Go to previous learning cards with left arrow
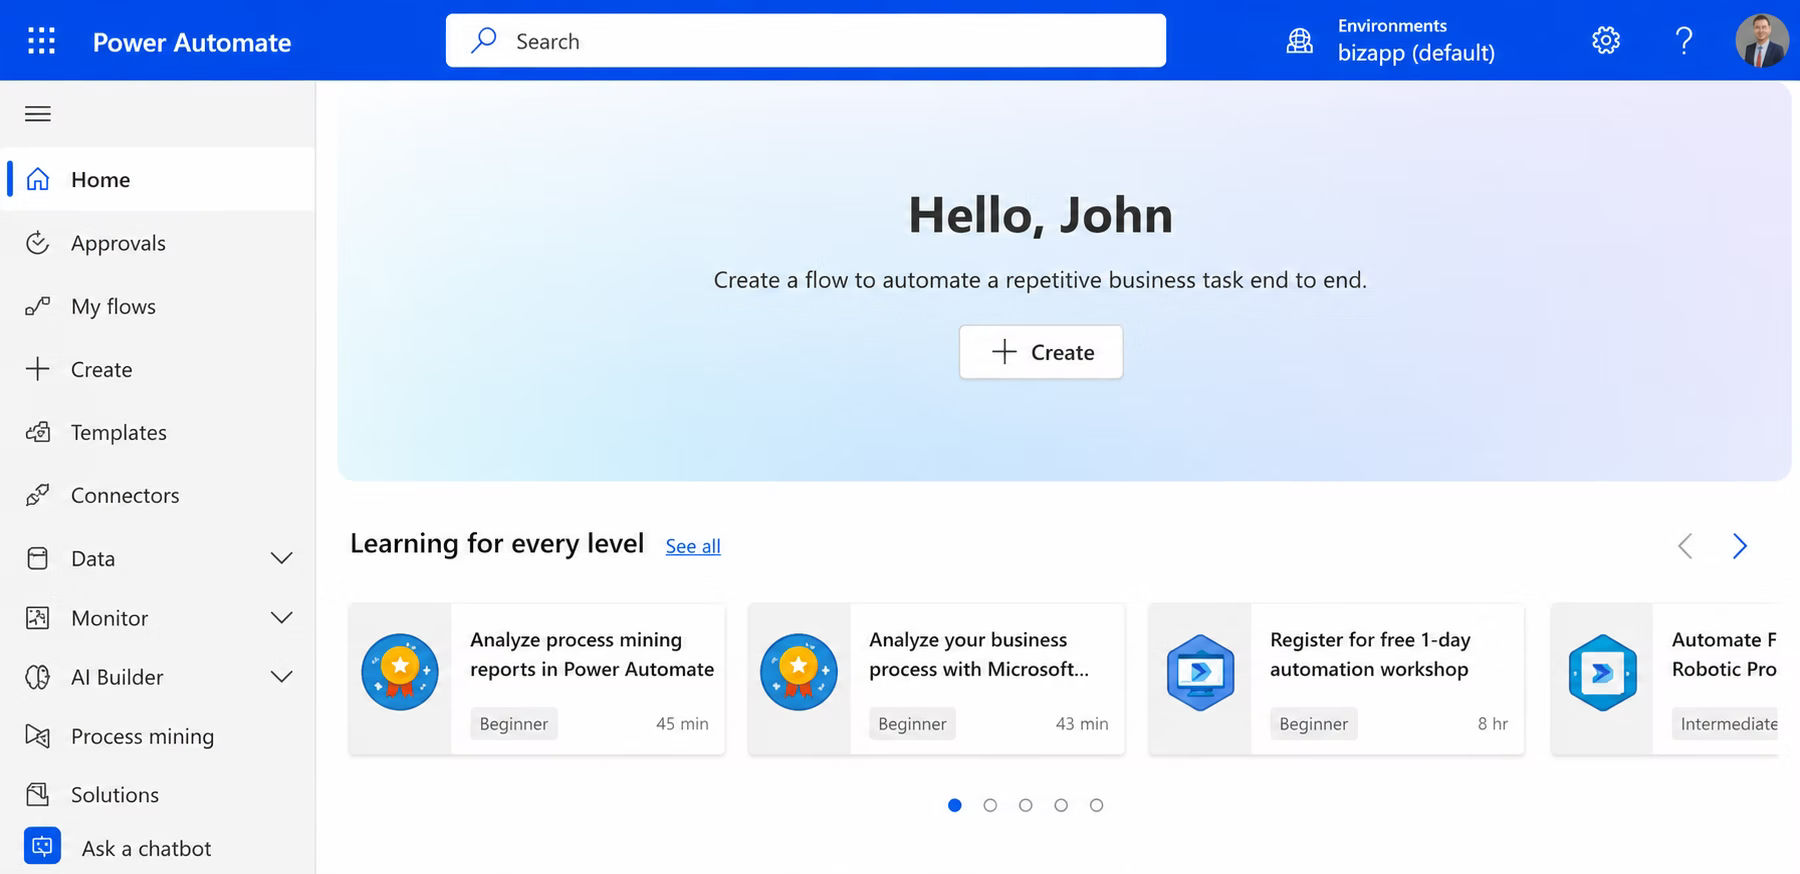 1685,546
